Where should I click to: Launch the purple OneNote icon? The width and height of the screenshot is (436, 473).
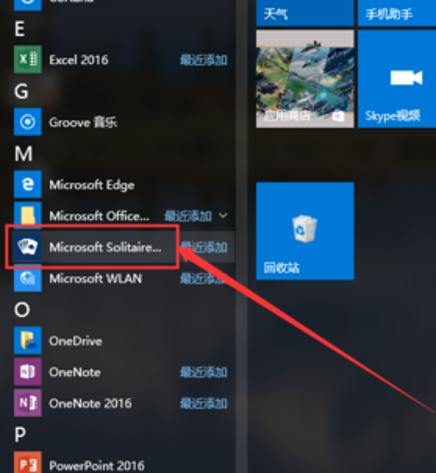point(28,372)
